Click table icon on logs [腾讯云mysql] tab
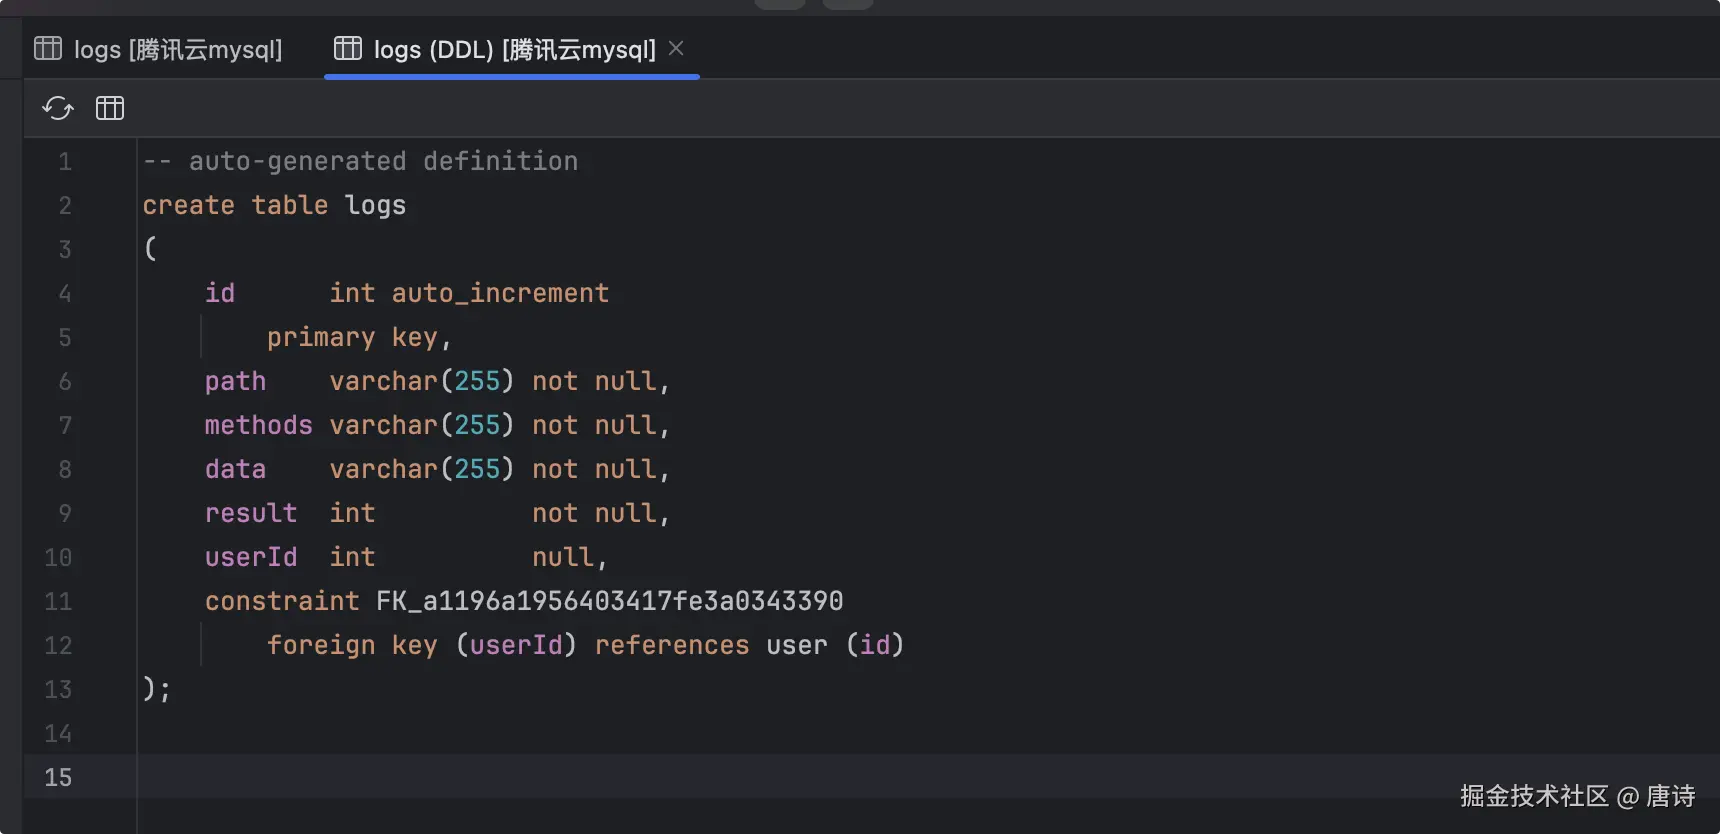1720x834 pixels. point(48,48)
